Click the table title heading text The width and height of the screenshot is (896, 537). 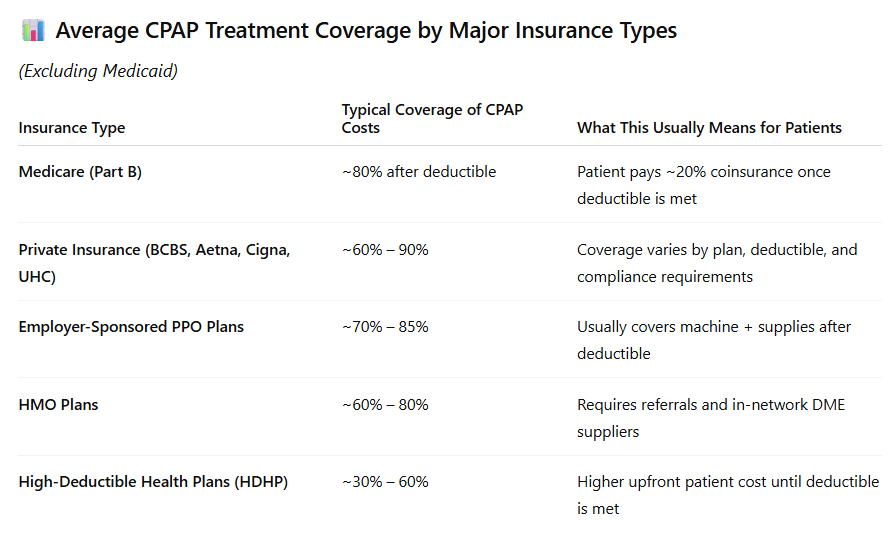366,31
